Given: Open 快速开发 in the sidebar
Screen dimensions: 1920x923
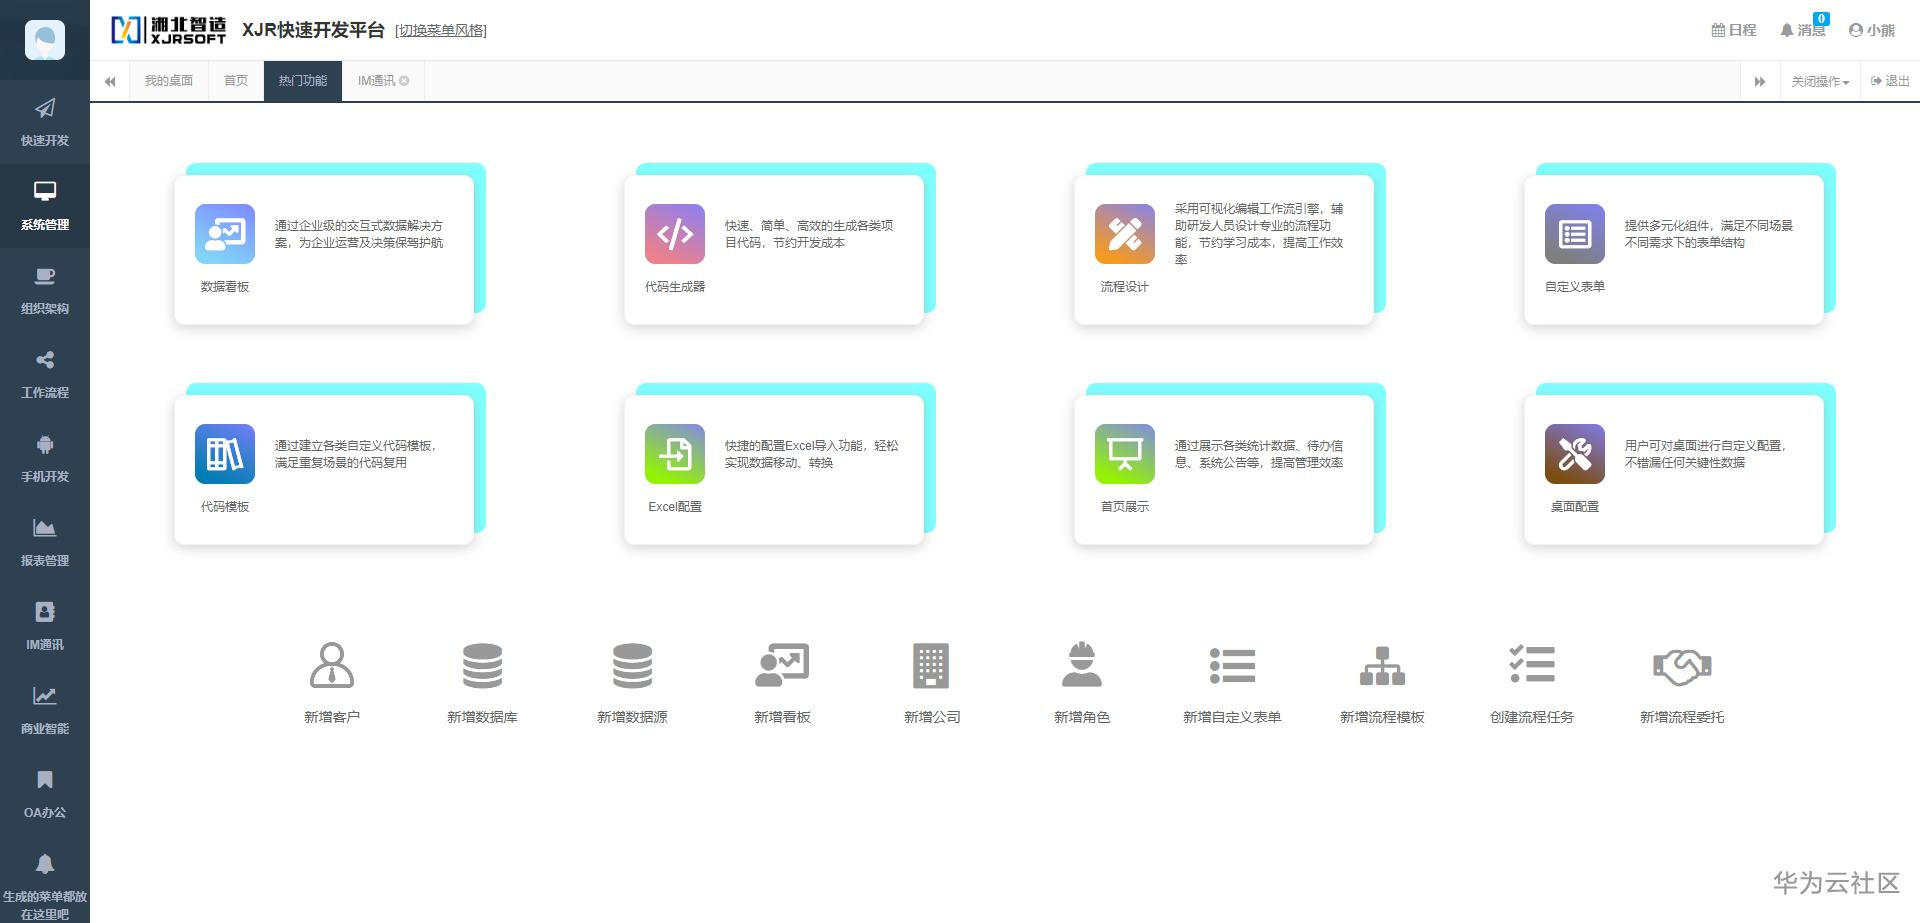Looking at the screenshot, I should pos(45,122).
